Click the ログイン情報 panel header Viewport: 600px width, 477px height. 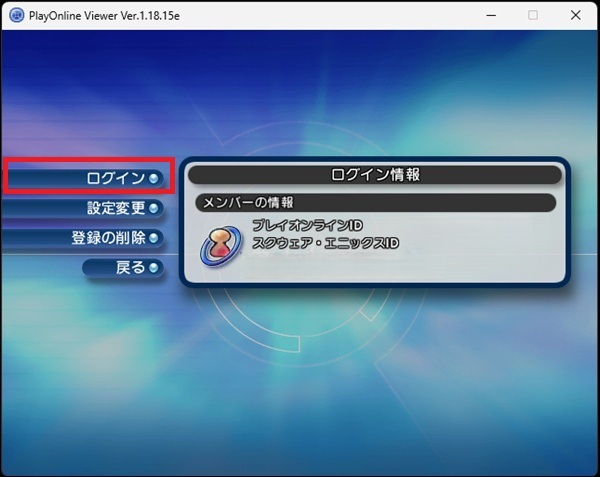coord(375,175)
